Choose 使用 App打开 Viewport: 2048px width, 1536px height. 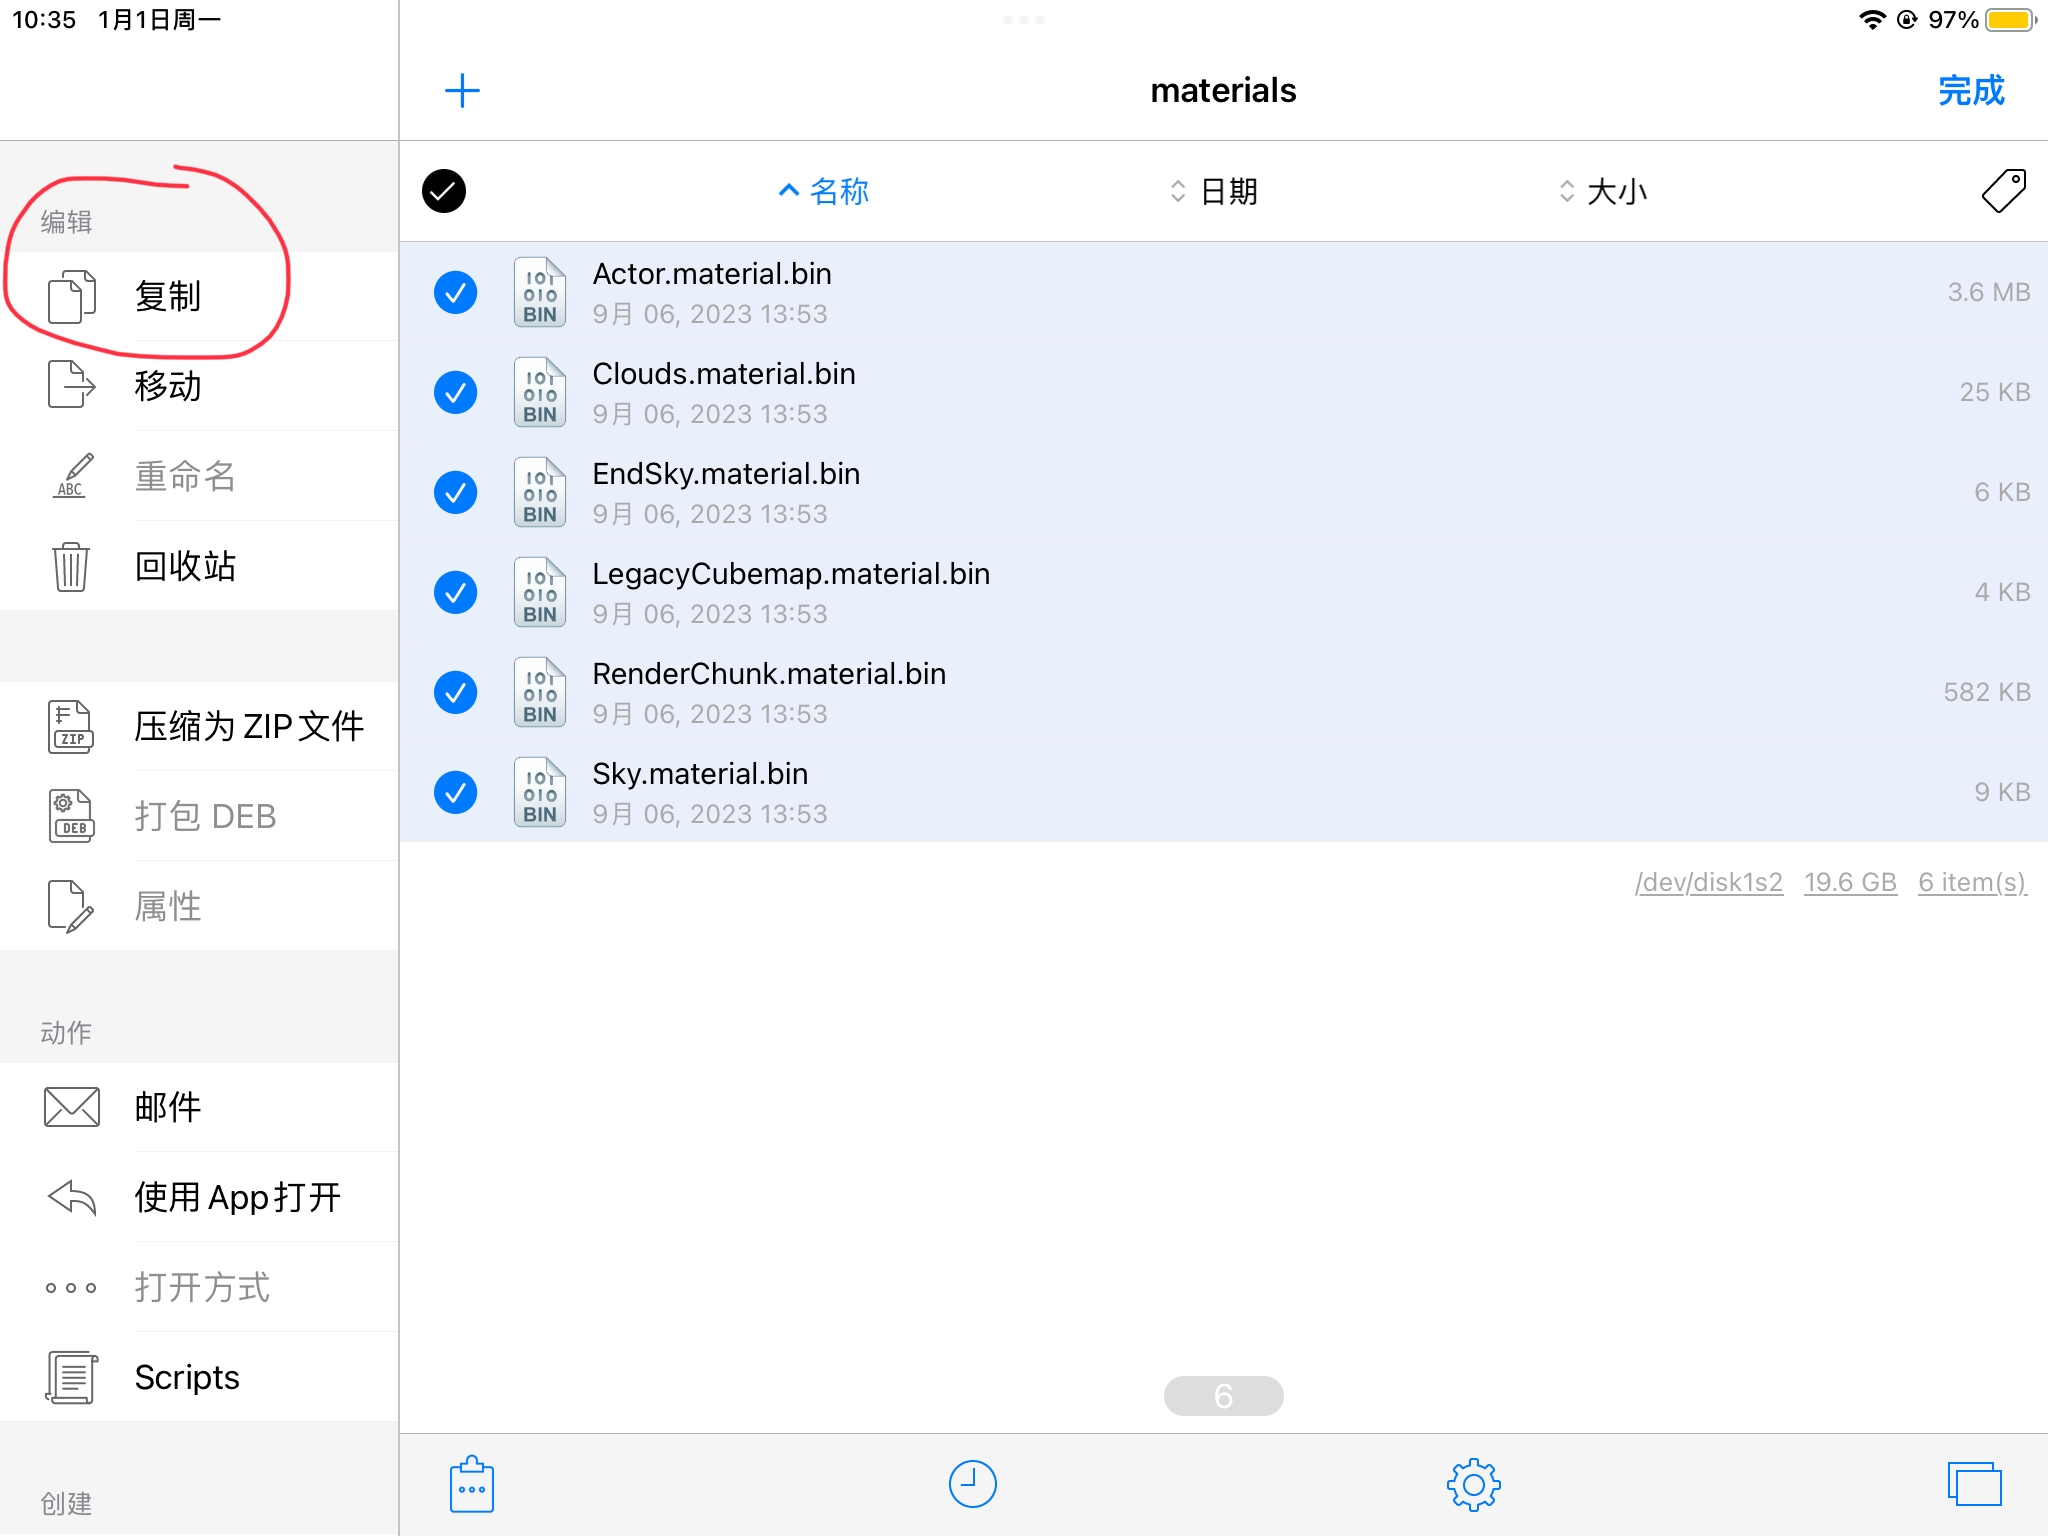(x=200, y=1197)
